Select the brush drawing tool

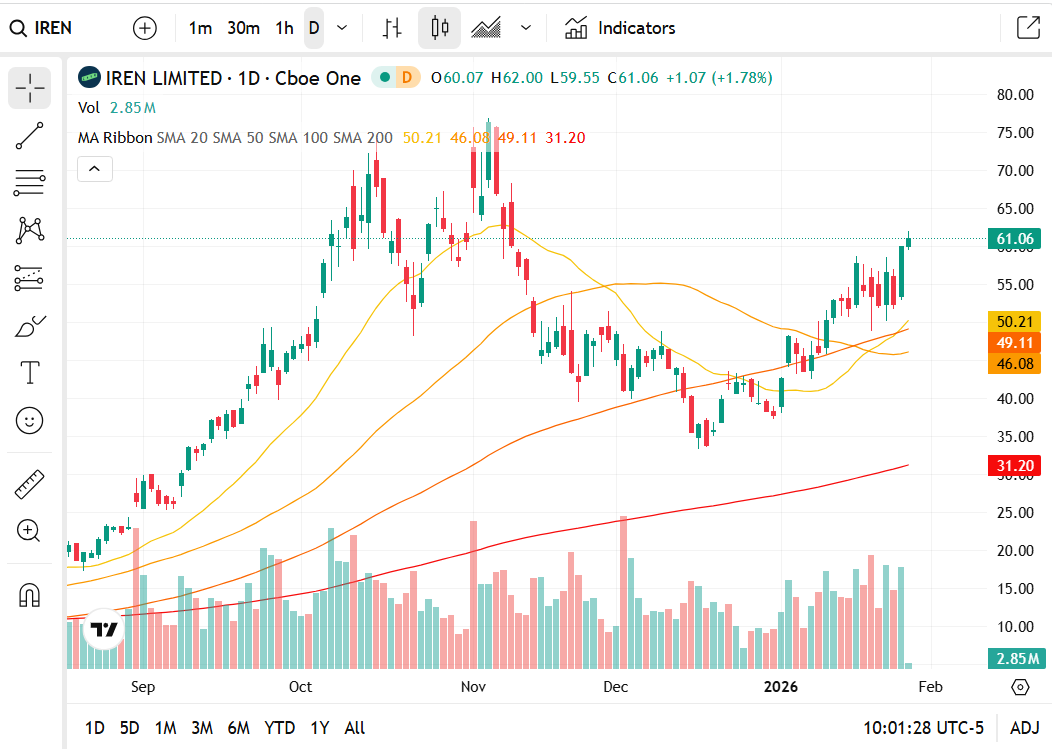(x=30, y=326)
